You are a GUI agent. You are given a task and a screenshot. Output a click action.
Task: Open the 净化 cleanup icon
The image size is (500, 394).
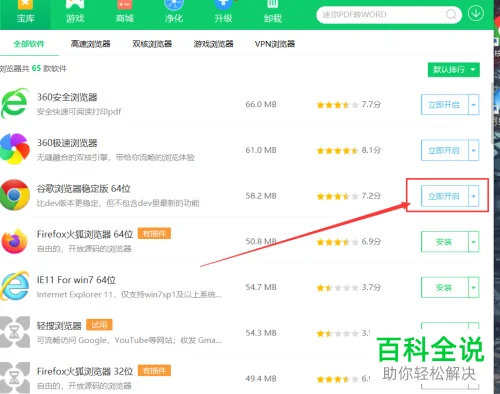point(174,13)
